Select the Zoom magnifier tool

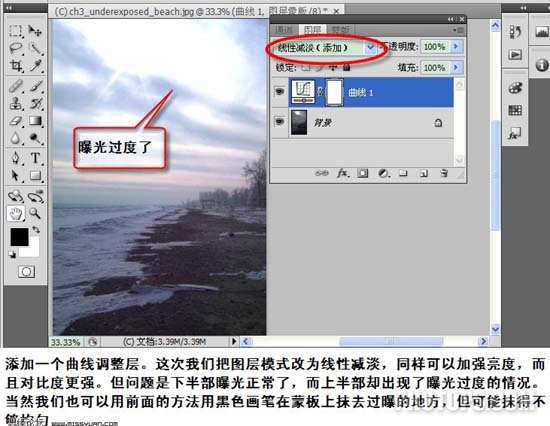[35, 213]
